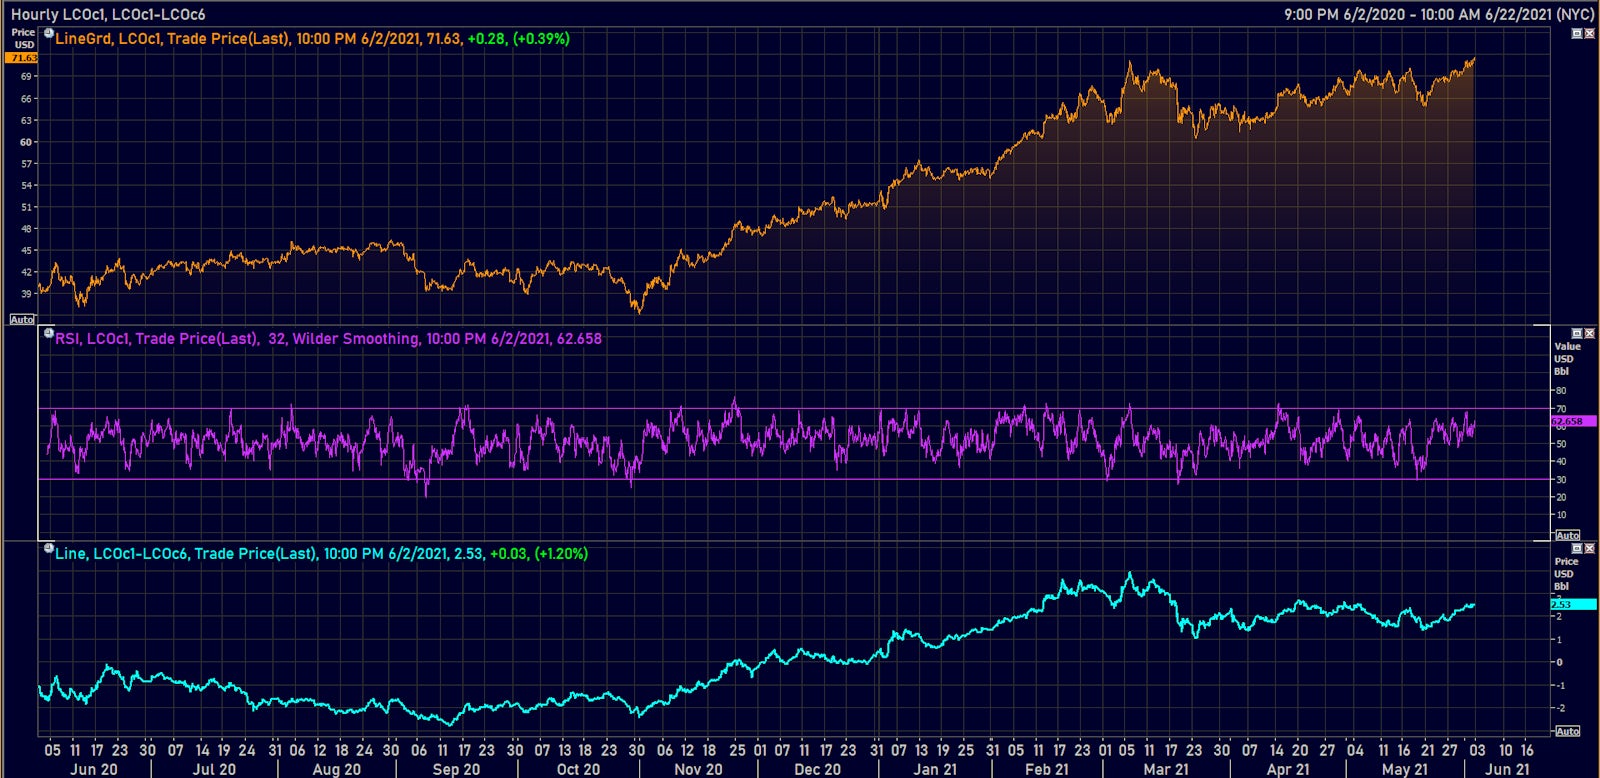Click the +0.28 change value in top legend
Screen dimensions: 1600x778
coord(487,39)
